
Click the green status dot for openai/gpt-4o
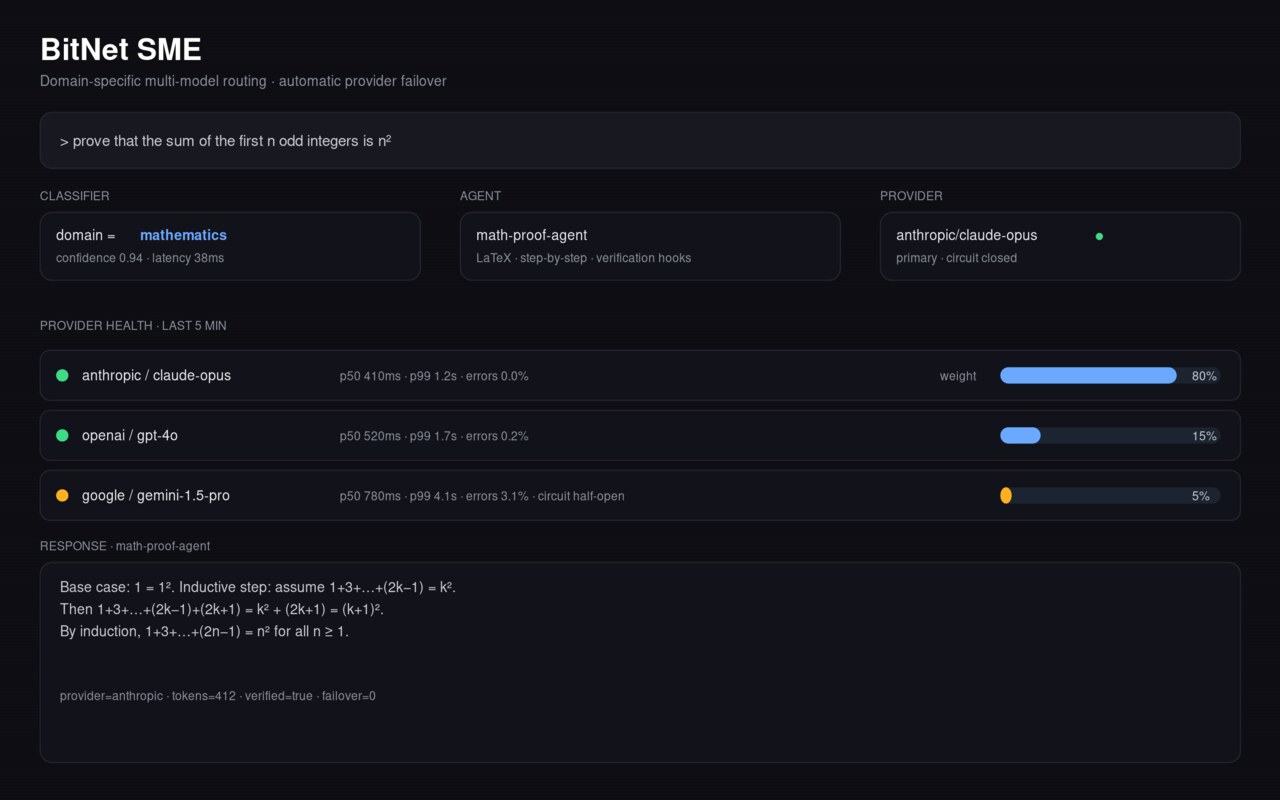pos(62,435)
